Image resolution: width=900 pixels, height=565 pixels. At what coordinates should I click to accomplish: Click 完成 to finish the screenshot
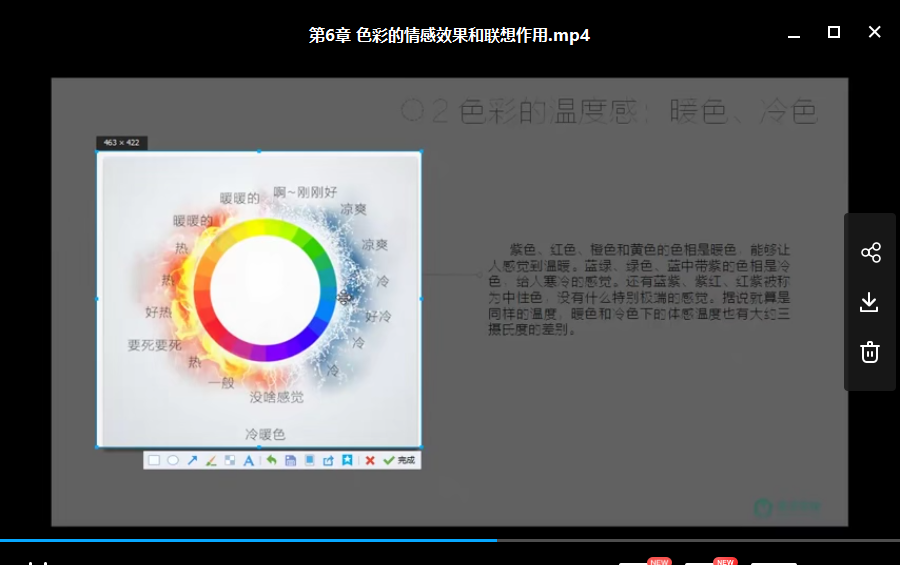click(x=399, y=460)
